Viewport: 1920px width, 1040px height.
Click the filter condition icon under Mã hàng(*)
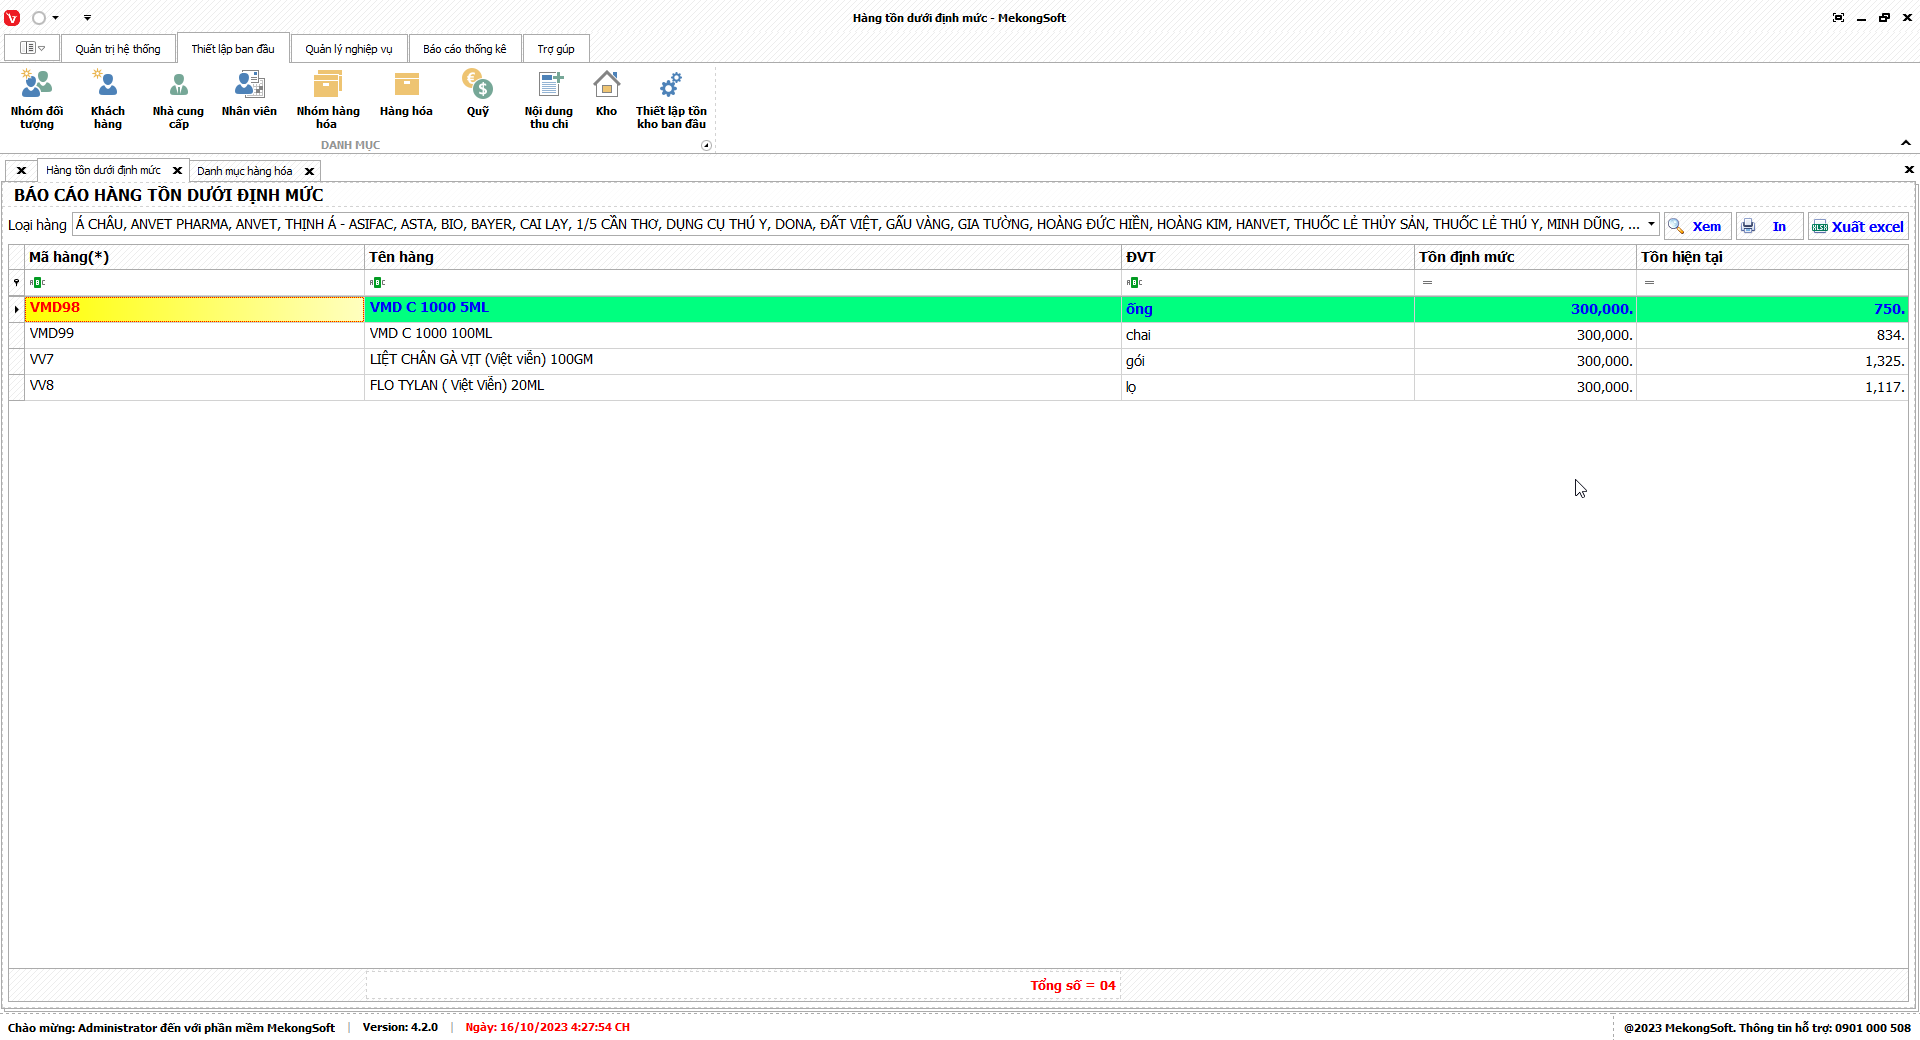click(37, 283)
